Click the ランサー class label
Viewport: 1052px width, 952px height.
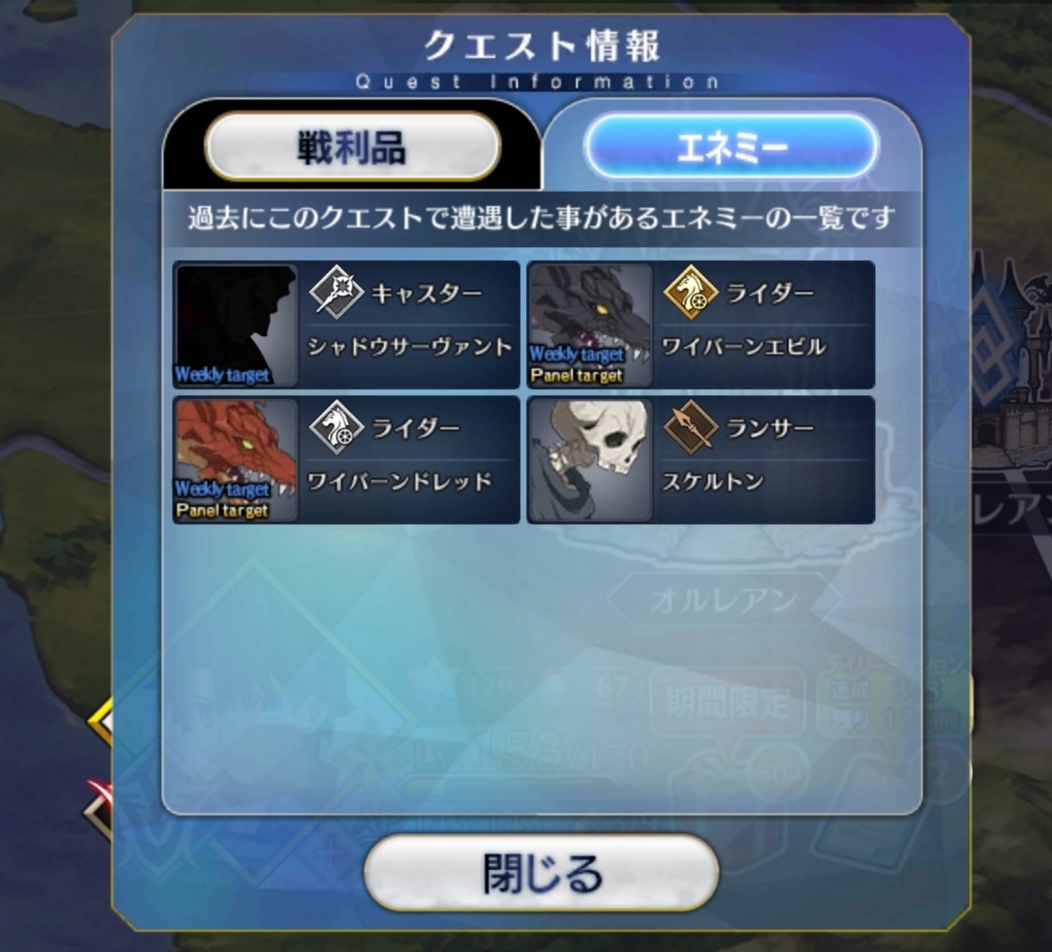tap(770, 428)
